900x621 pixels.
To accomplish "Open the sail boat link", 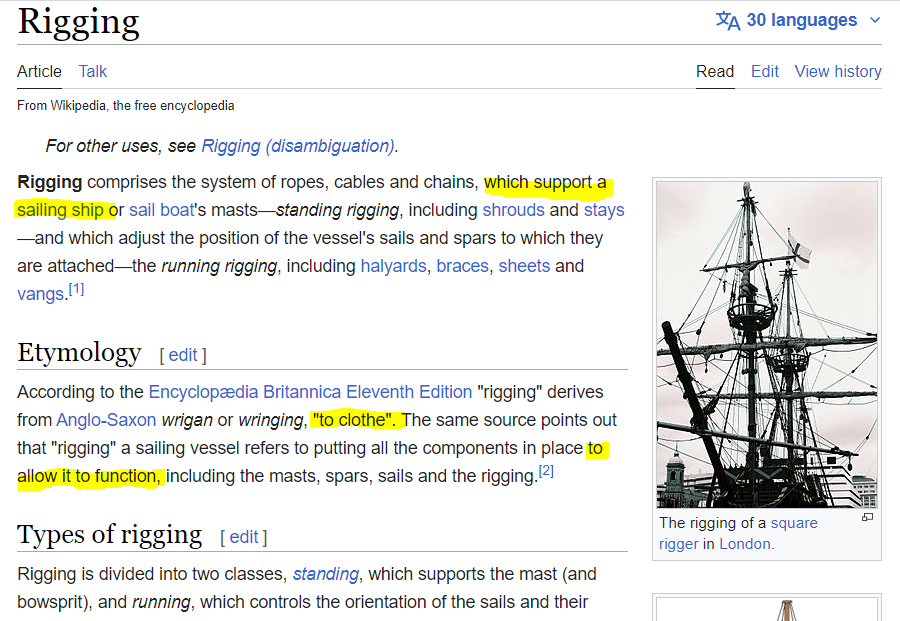I will [x=162, y=210].
